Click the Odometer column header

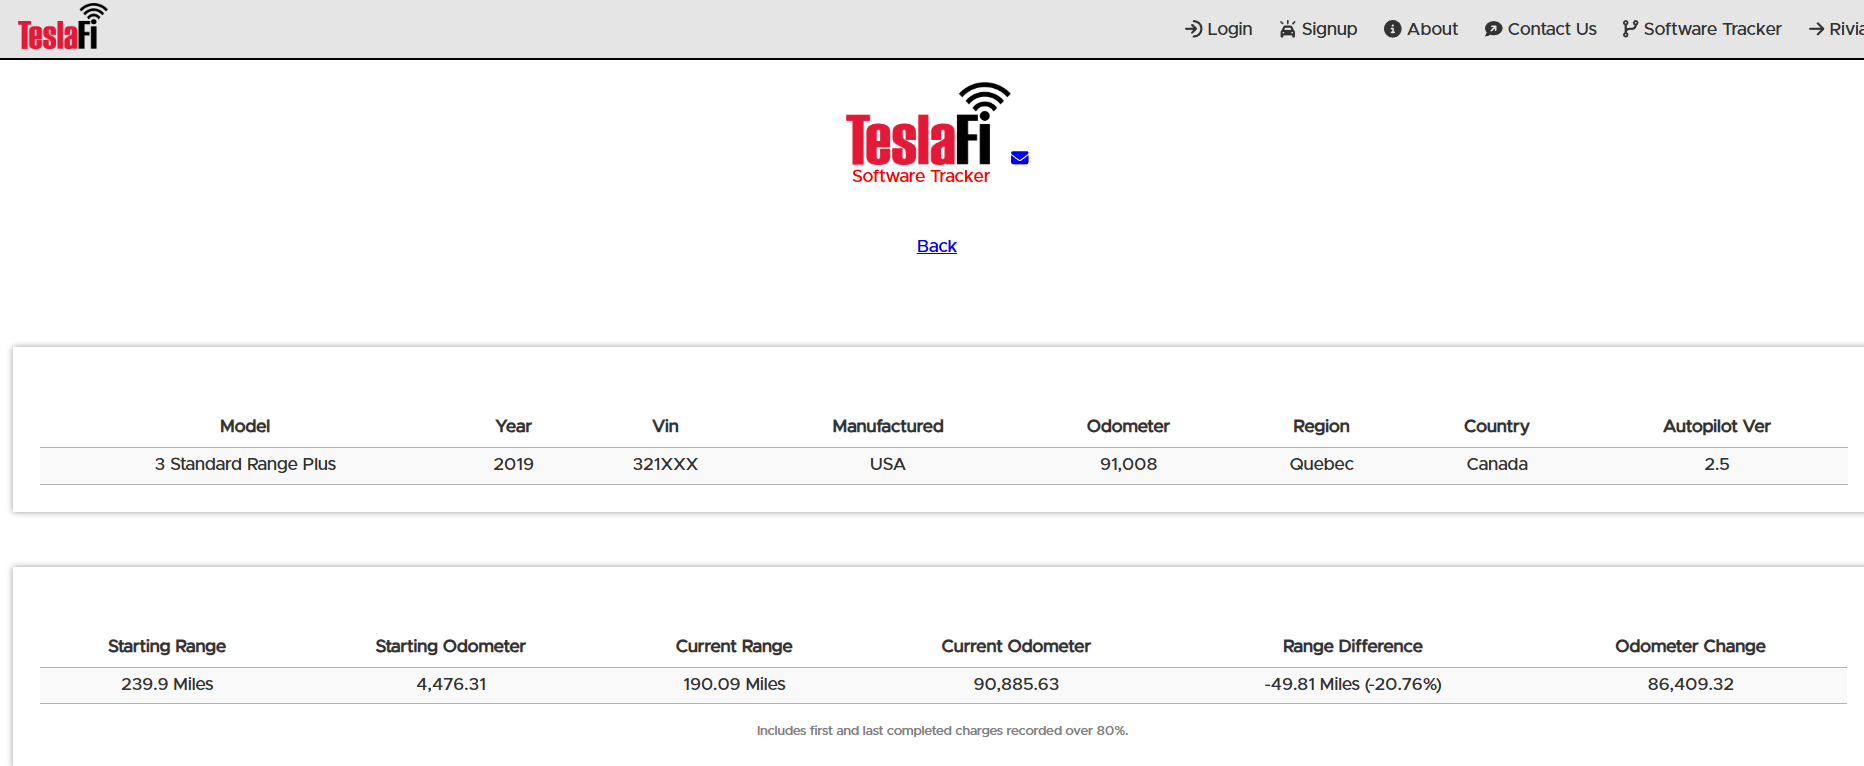[x=1128, y=426]
